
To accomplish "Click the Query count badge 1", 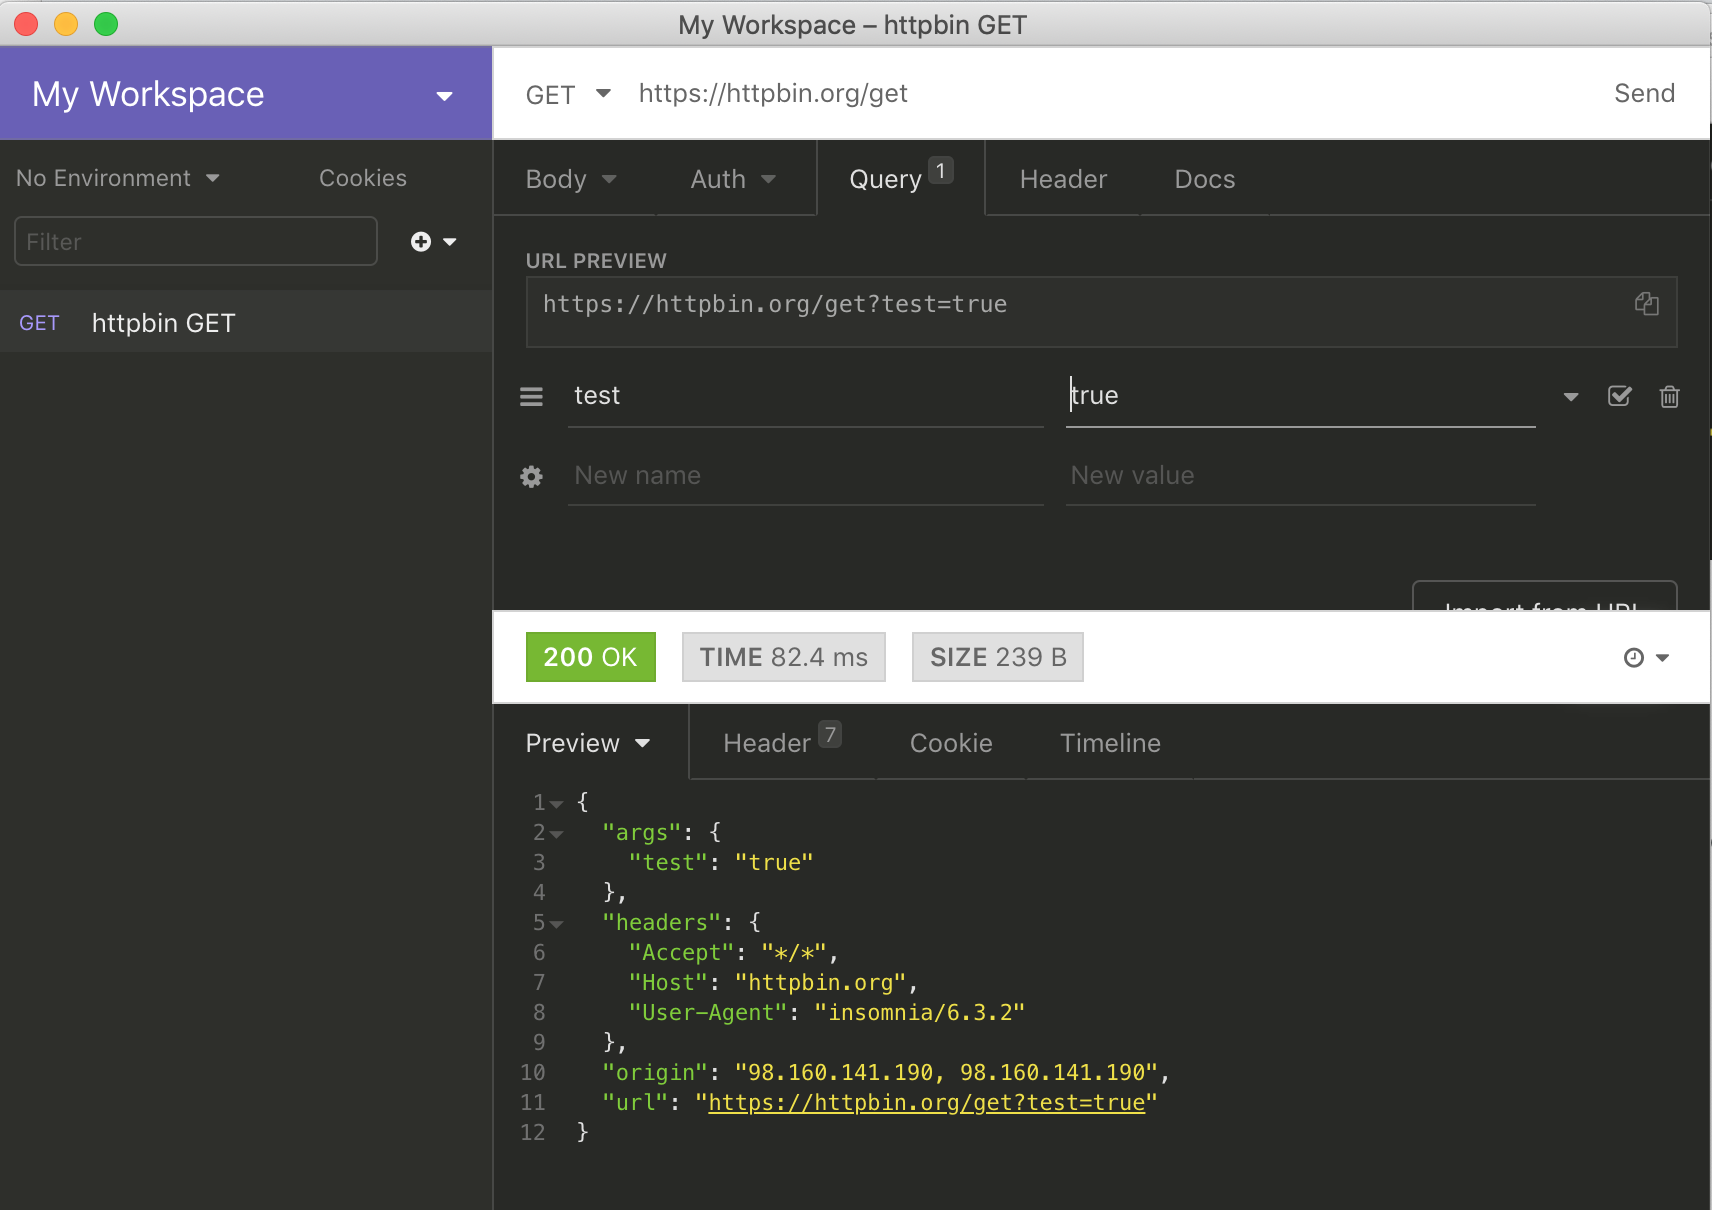I will pos(940,170).
